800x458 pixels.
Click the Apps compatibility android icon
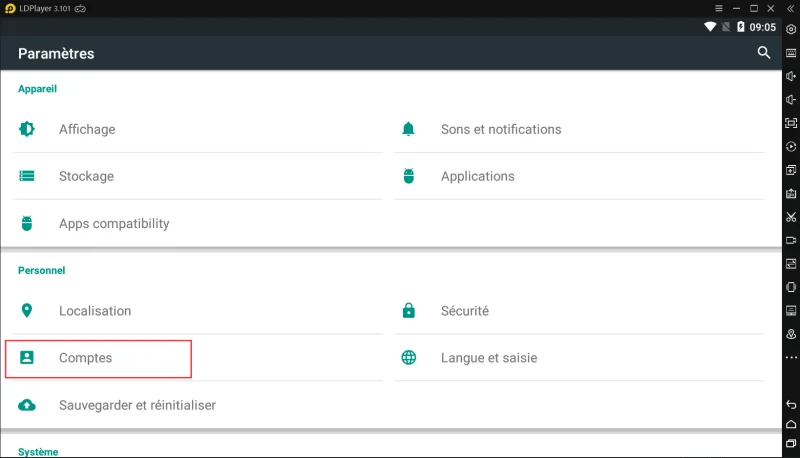click(27, 223)
